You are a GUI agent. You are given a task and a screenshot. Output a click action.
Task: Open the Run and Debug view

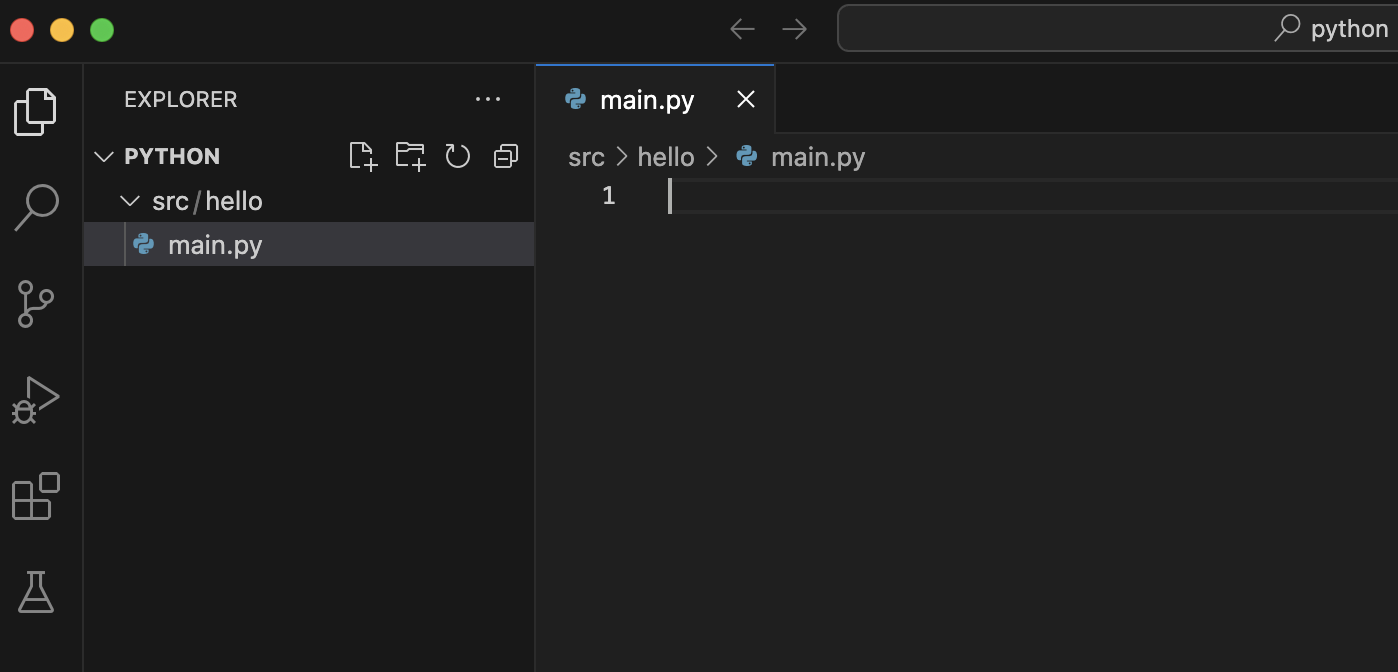(36, 400)
